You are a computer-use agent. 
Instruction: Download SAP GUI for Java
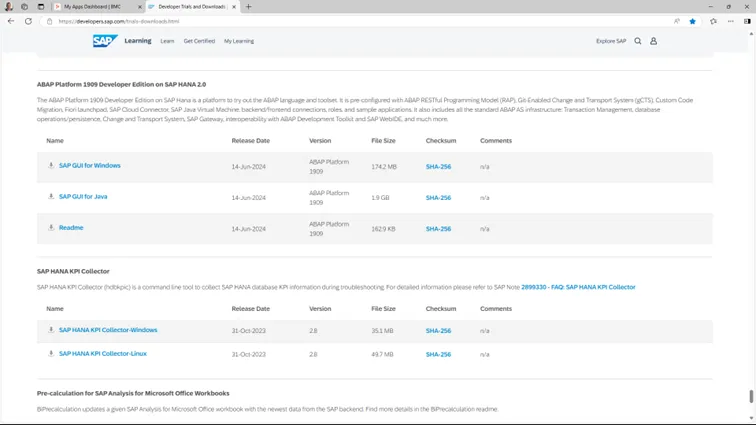coord(83,196)
